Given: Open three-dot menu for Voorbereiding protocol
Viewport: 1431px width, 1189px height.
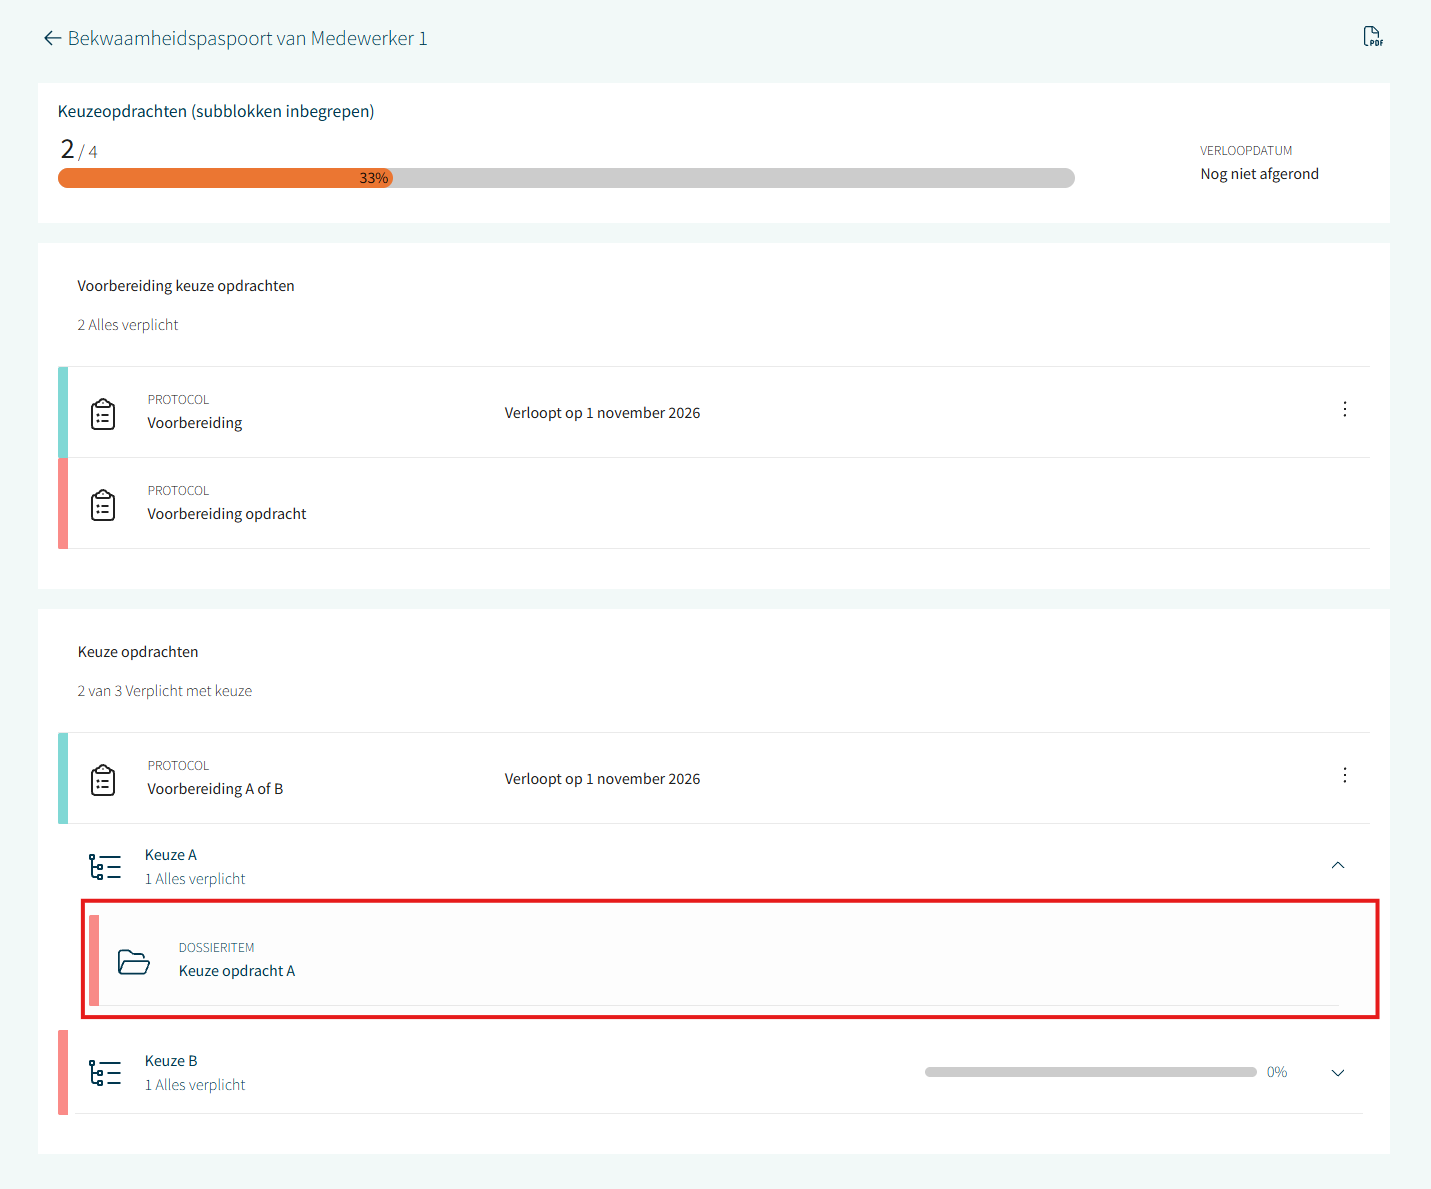Looking at the screenshot, I should [1344, 409].
